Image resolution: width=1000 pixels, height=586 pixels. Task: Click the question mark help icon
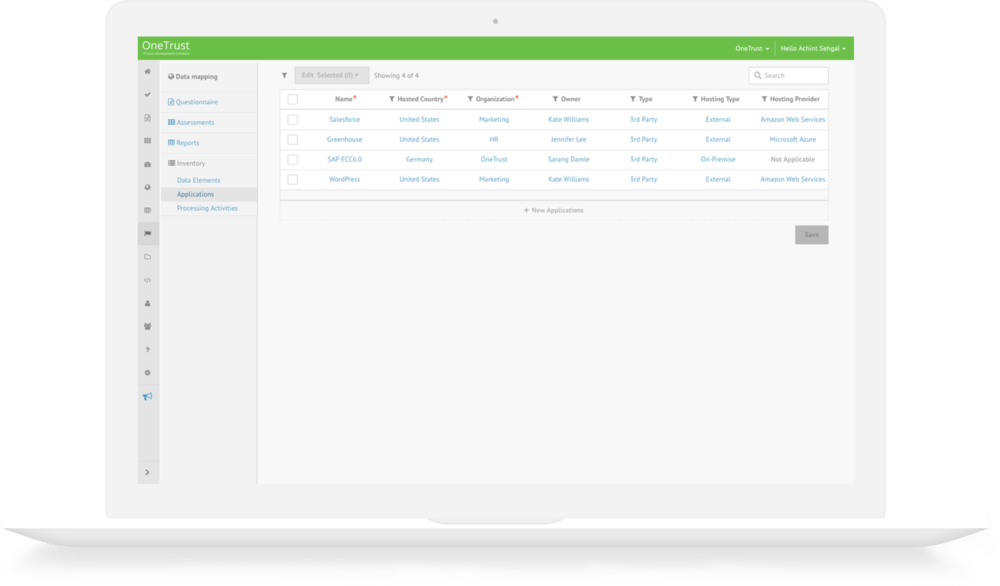(147, 350)
